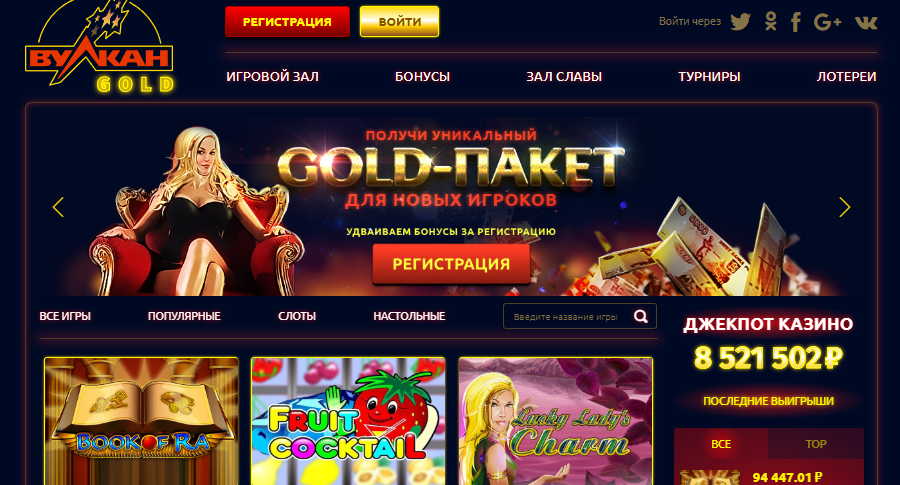Sign in with the Twitter icon
The height and width of the screenshot is (485, 900).
click(x=740, y=22)
